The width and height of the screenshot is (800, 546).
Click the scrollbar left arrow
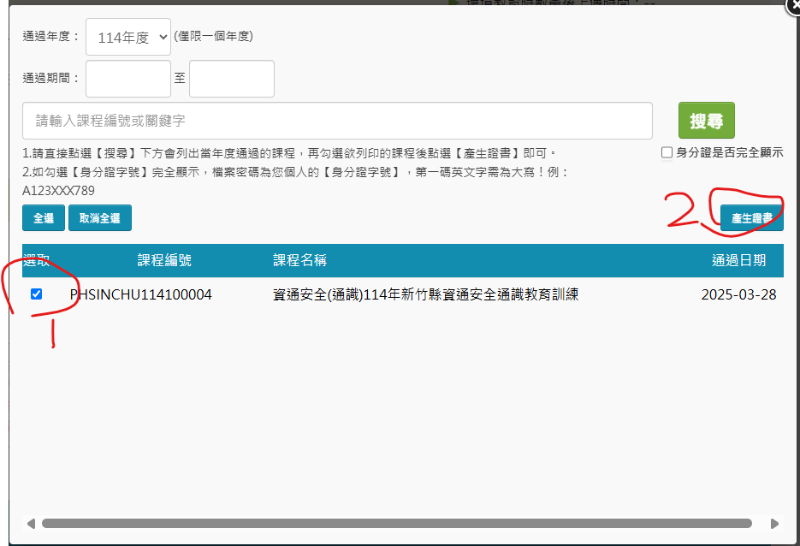point(30,523)
